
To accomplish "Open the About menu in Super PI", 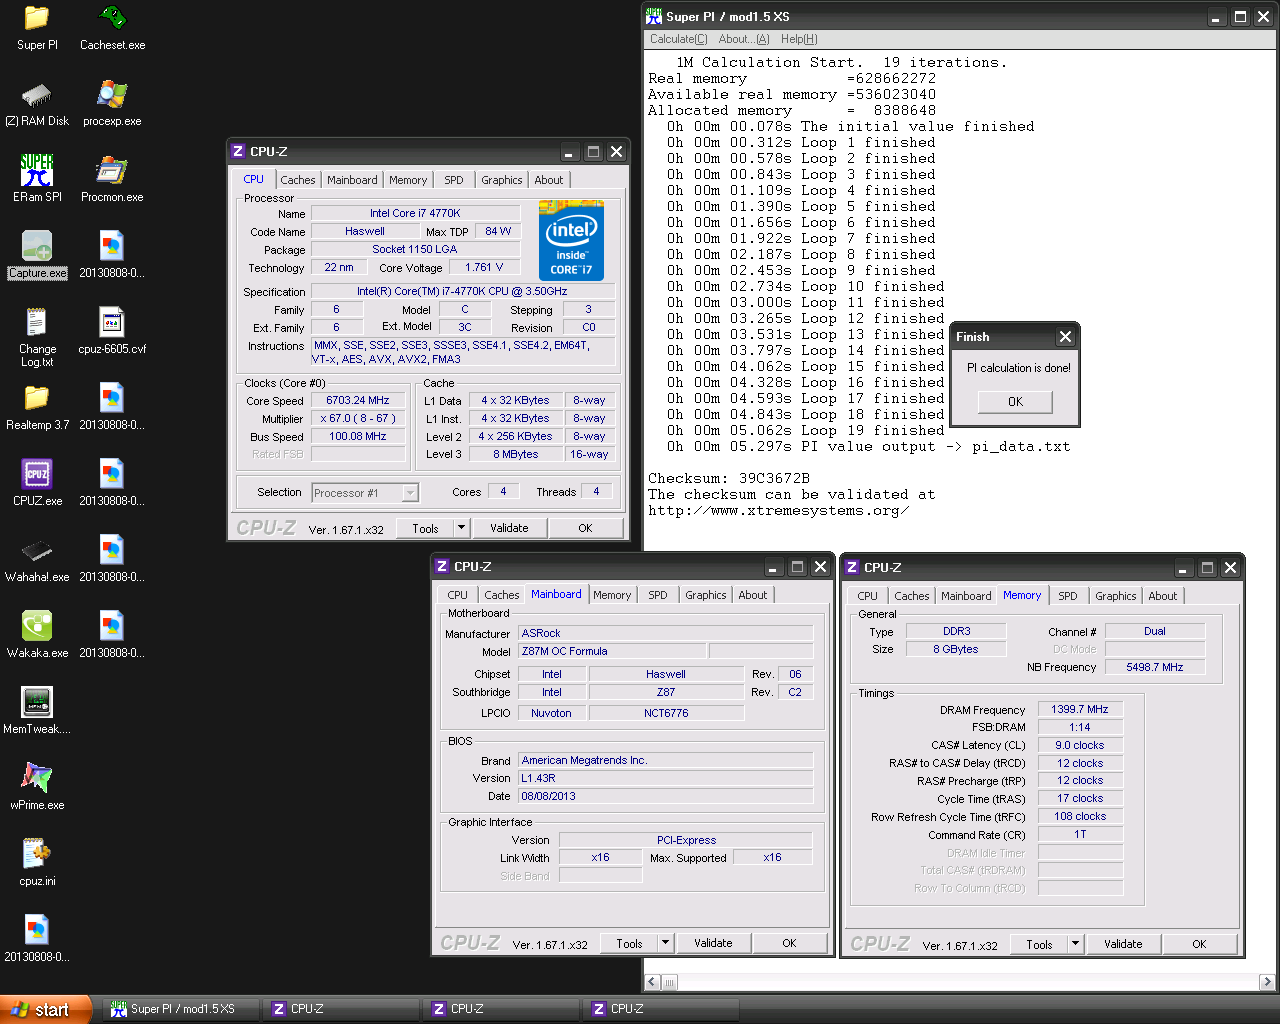I will pos(744,39).
